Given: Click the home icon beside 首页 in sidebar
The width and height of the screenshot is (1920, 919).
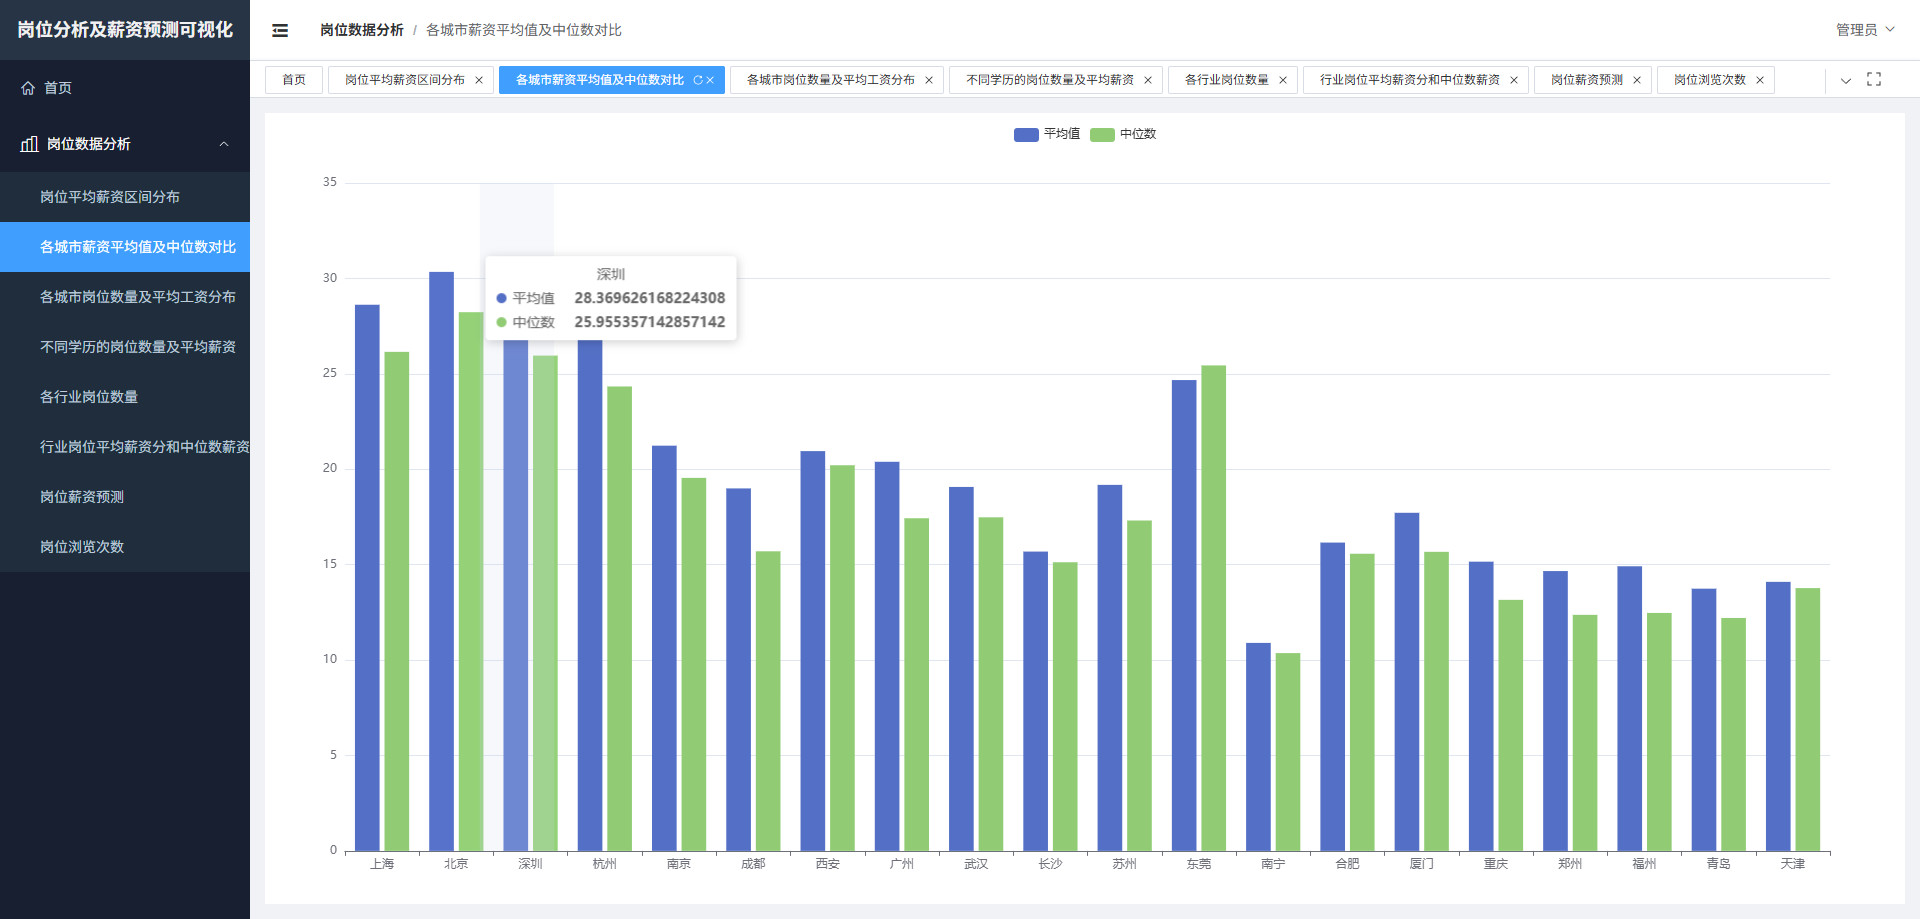Looking at the screenshot, I should [28, 88].
